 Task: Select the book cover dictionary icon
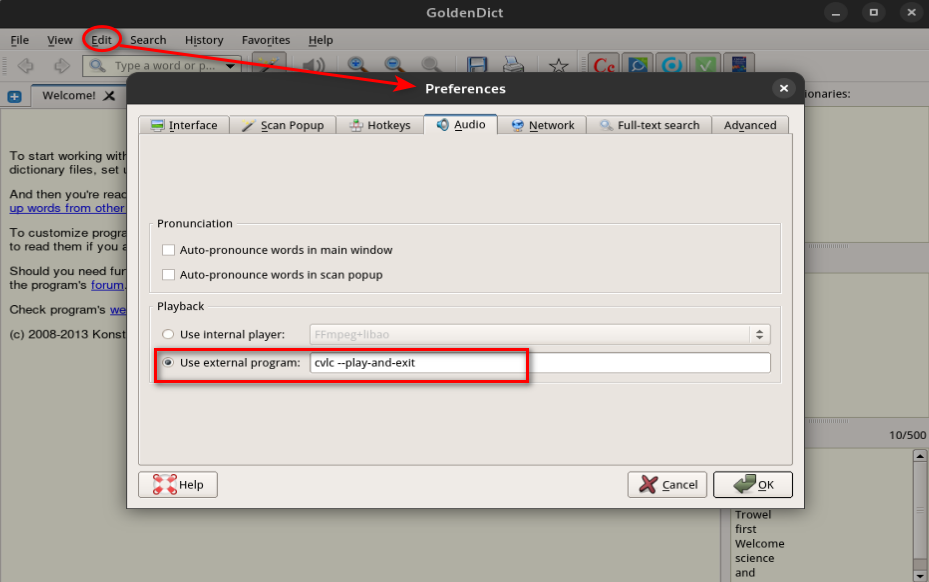(x=739, y=64)
